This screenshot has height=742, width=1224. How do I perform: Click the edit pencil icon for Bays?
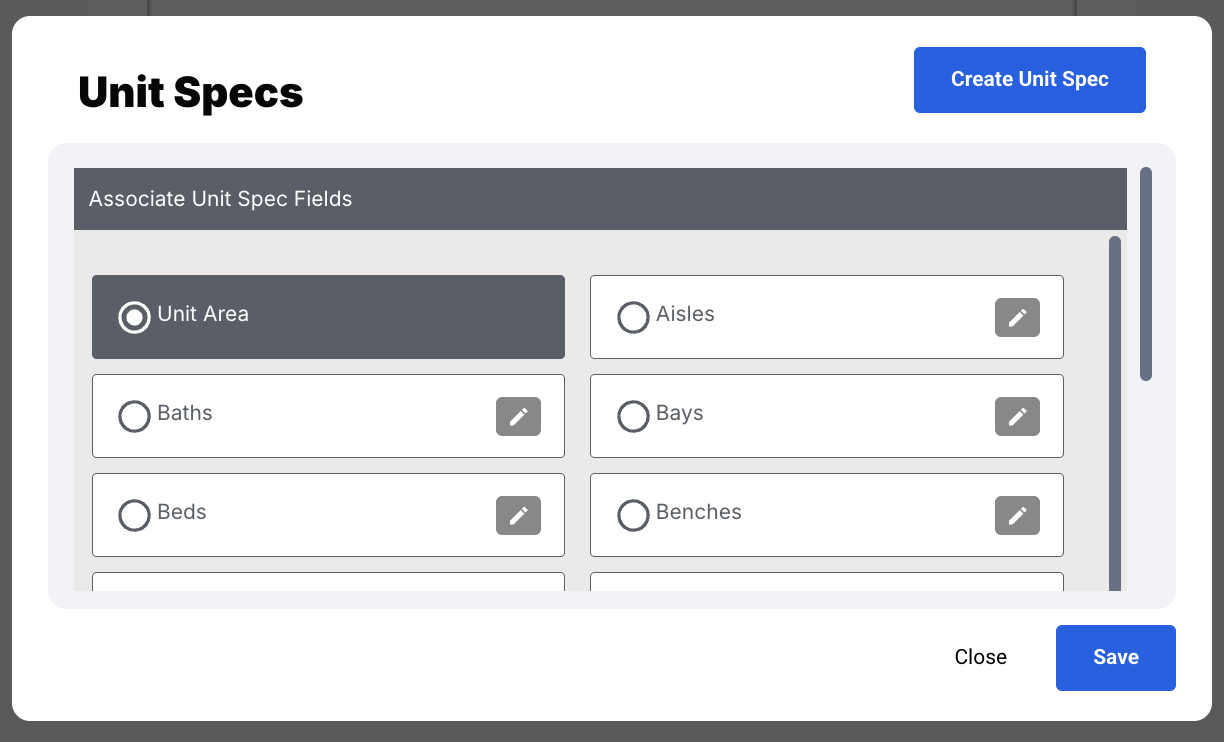click(x=1017, y=417)
